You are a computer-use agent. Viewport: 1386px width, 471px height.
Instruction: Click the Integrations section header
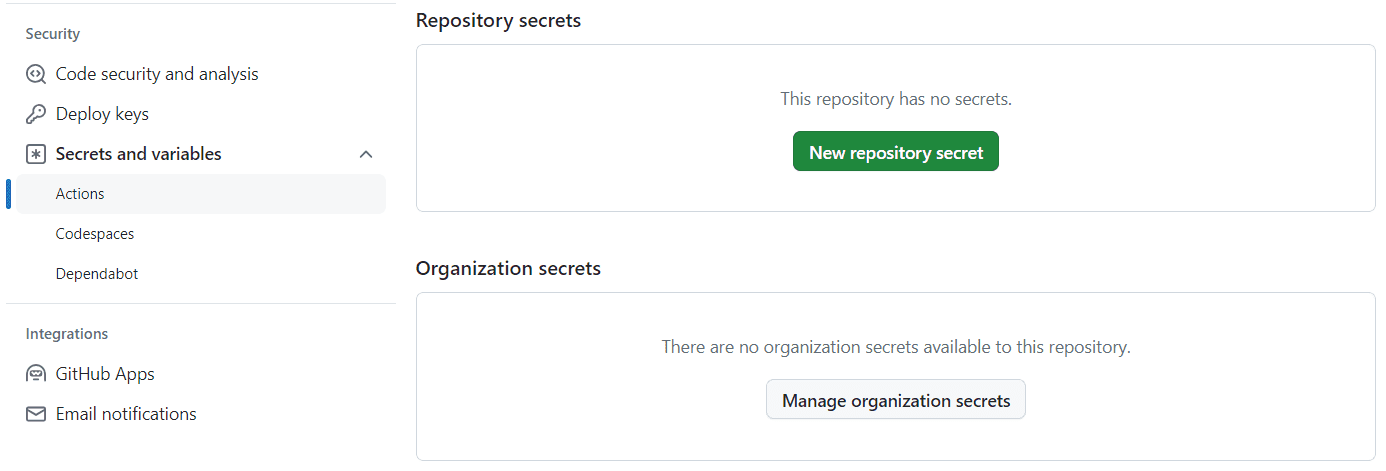(x=67, y=334)
